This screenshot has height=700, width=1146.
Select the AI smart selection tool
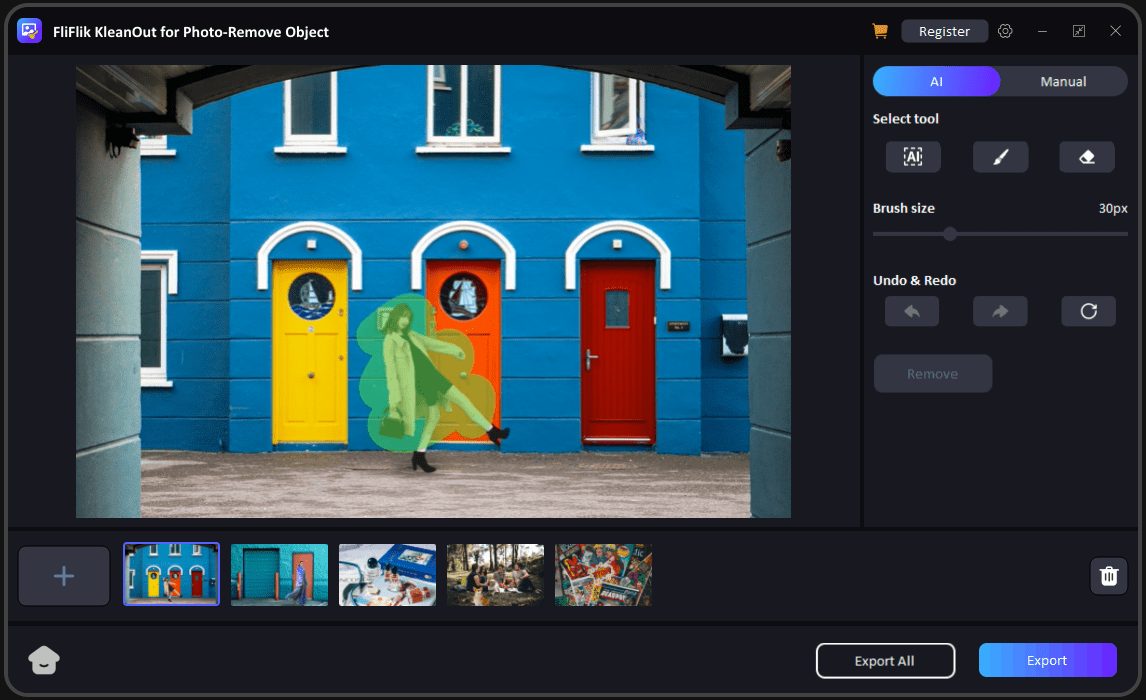coord(913,156)
